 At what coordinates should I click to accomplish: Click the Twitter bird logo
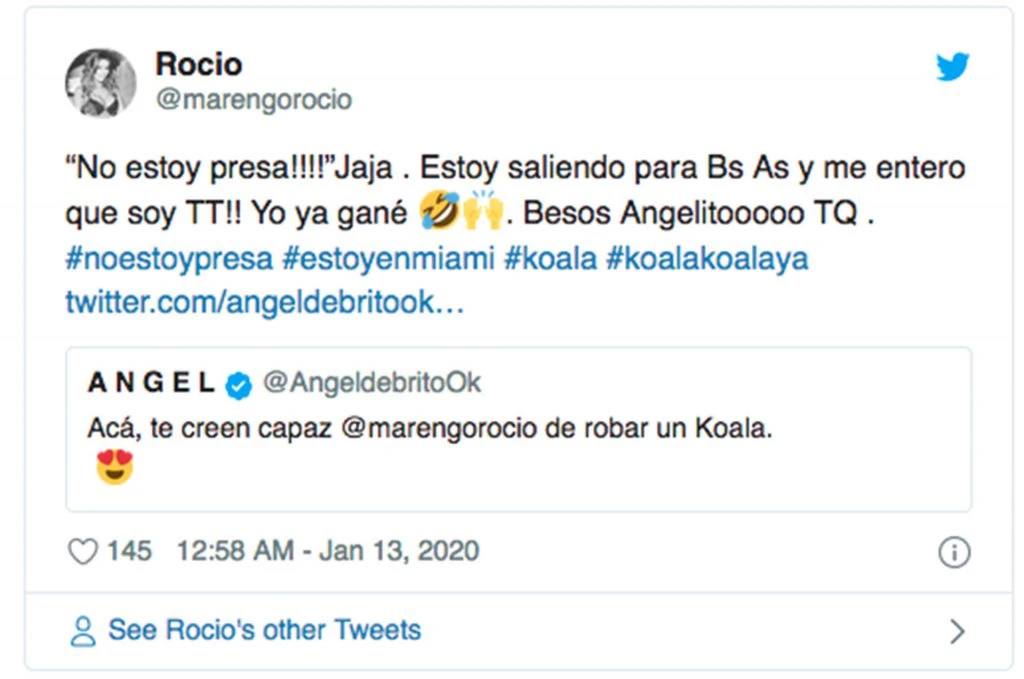952,68
